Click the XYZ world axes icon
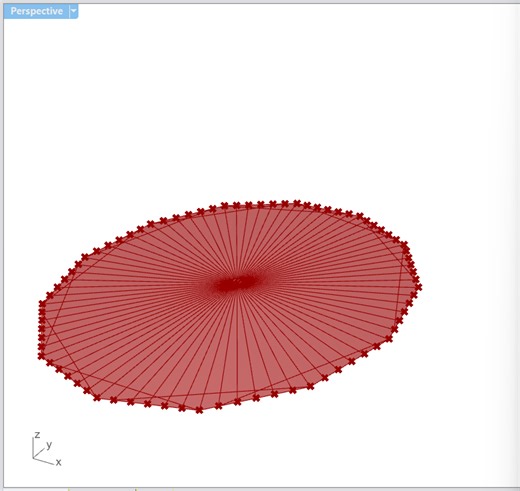520x491 pixels. click(x=46, y=449)
